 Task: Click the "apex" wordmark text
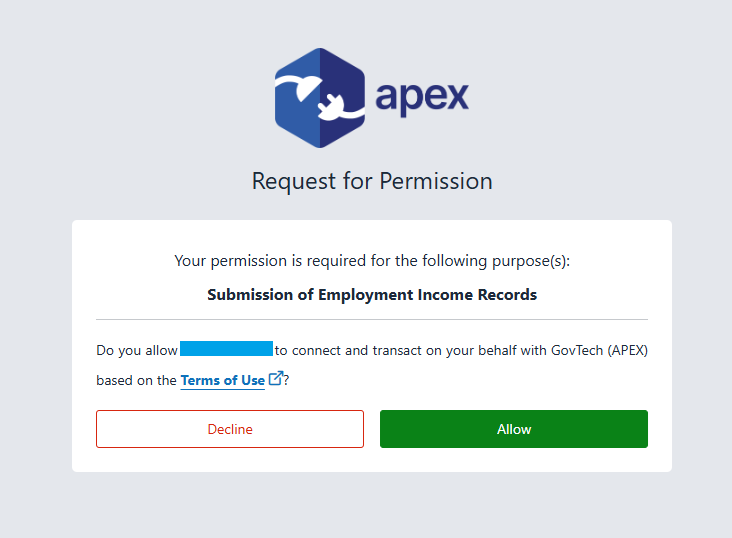pyautogui.click(x=421, y=98)
